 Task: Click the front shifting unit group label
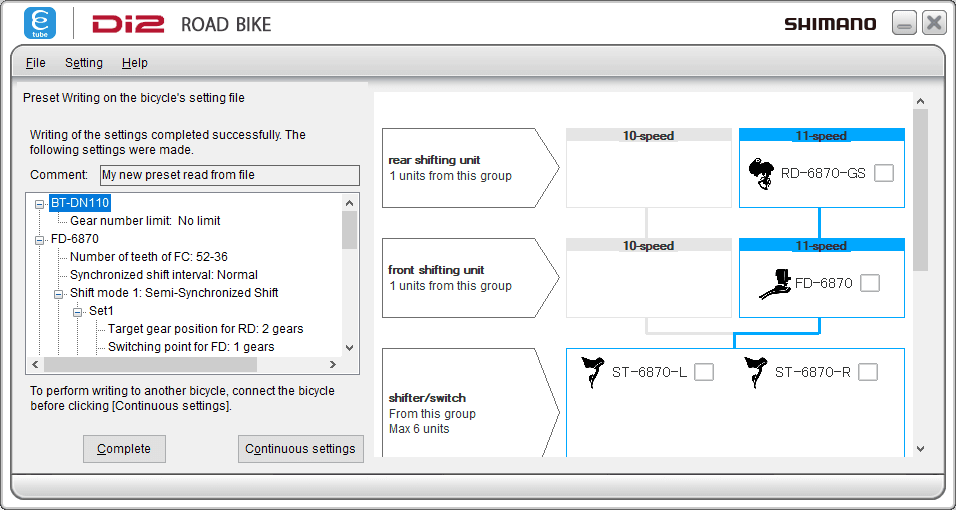[x=470, y=278]
